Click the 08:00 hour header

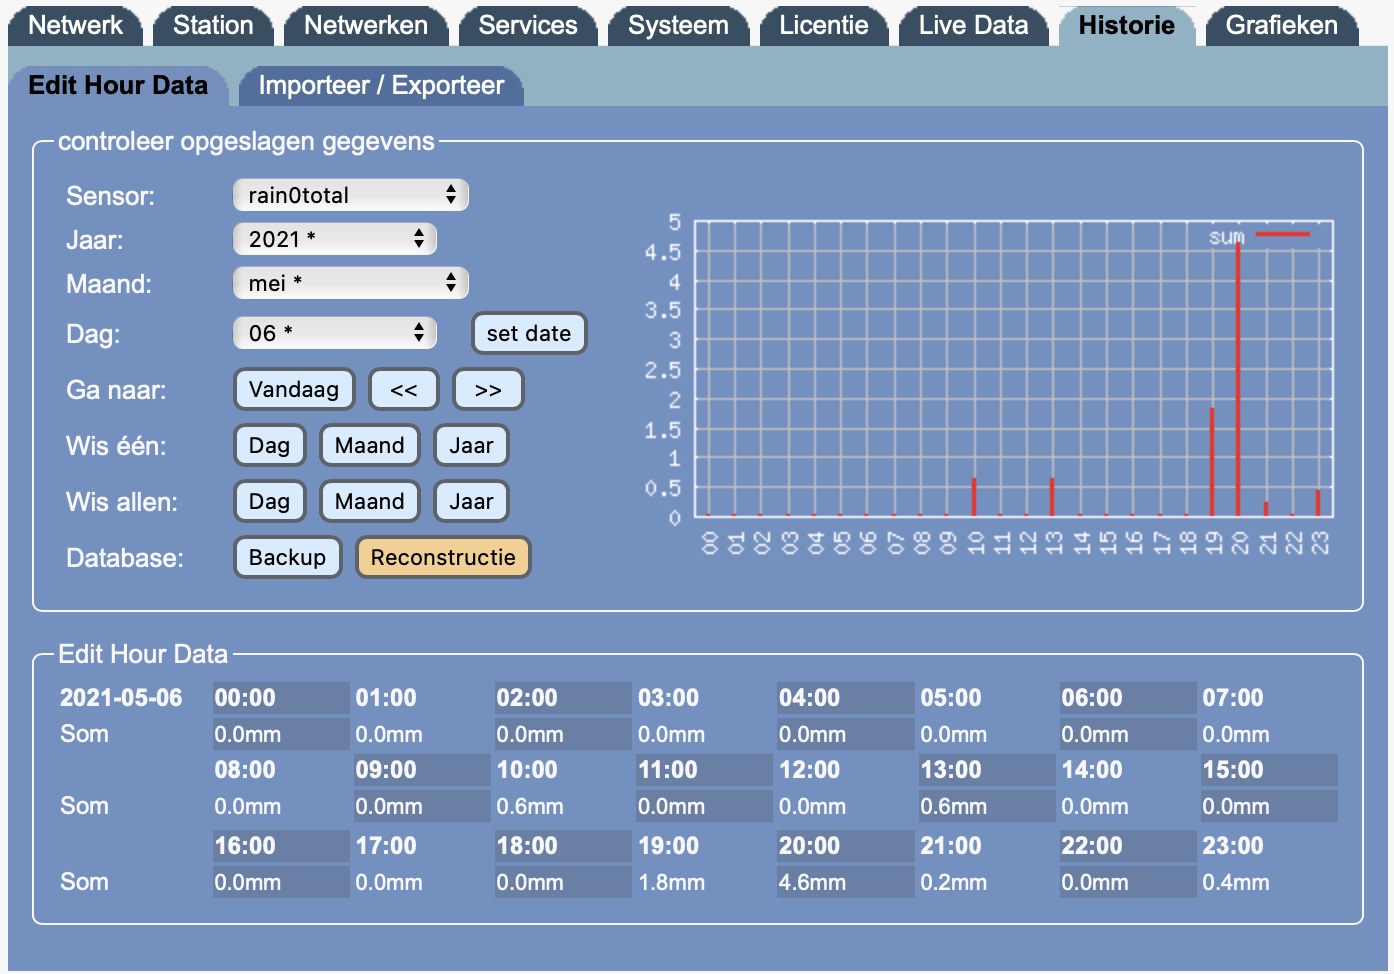pos(245,770)
